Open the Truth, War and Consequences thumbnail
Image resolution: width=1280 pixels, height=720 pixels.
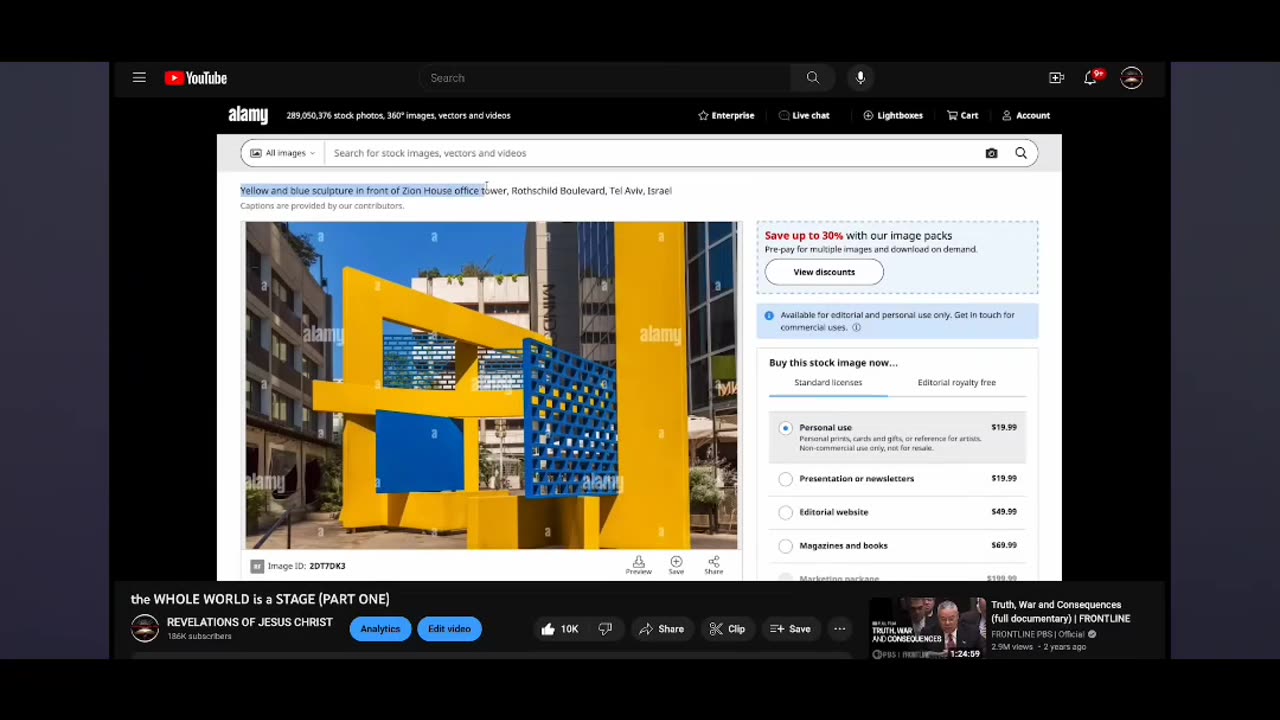pos(927,628)
